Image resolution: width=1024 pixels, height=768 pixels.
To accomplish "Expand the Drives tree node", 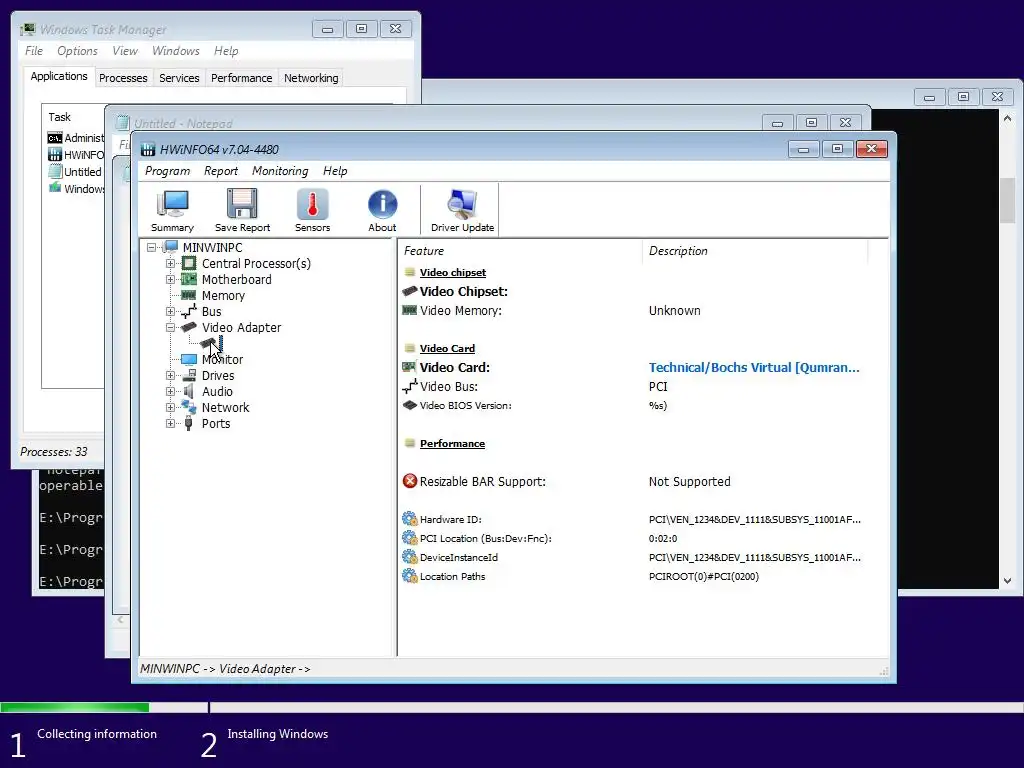I will [170, 376].
